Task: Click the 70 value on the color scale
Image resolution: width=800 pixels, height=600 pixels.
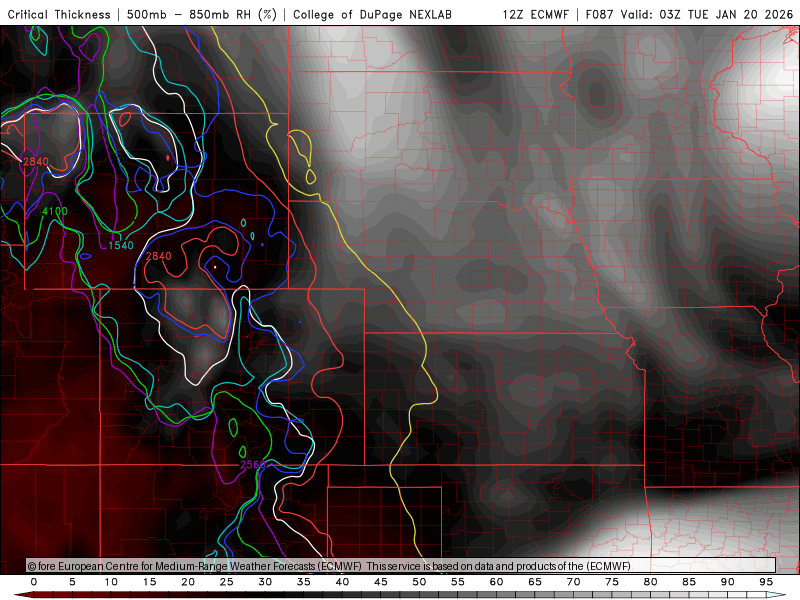Action: pos(573,582)
